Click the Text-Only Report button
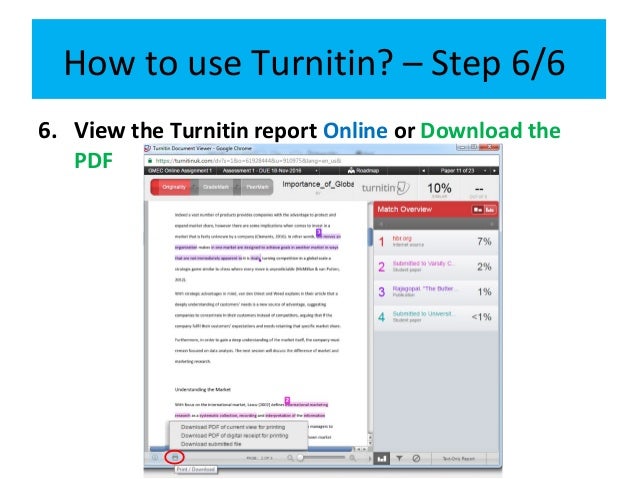638x479 pixels. pyautogui.click(x=459, y=459)
